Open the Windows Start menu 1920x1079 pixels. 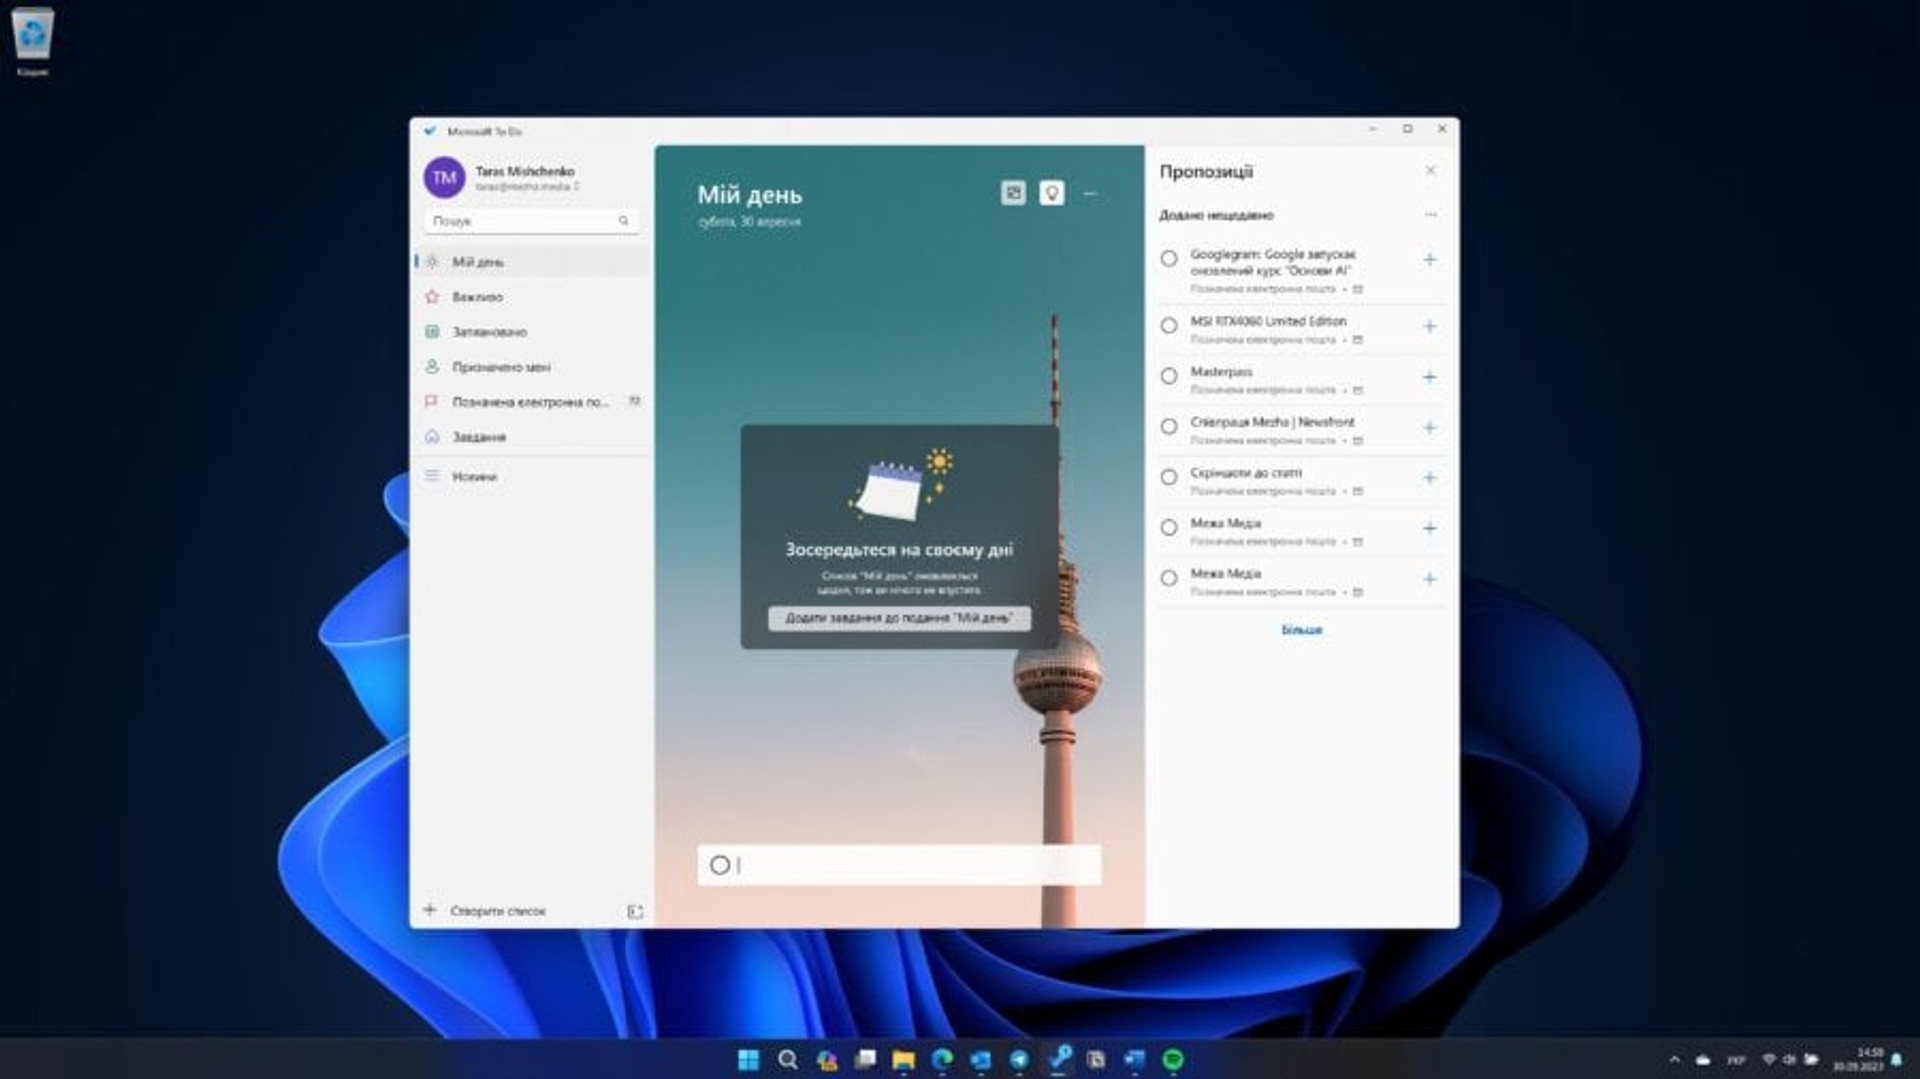click(x=748, y=1060)
